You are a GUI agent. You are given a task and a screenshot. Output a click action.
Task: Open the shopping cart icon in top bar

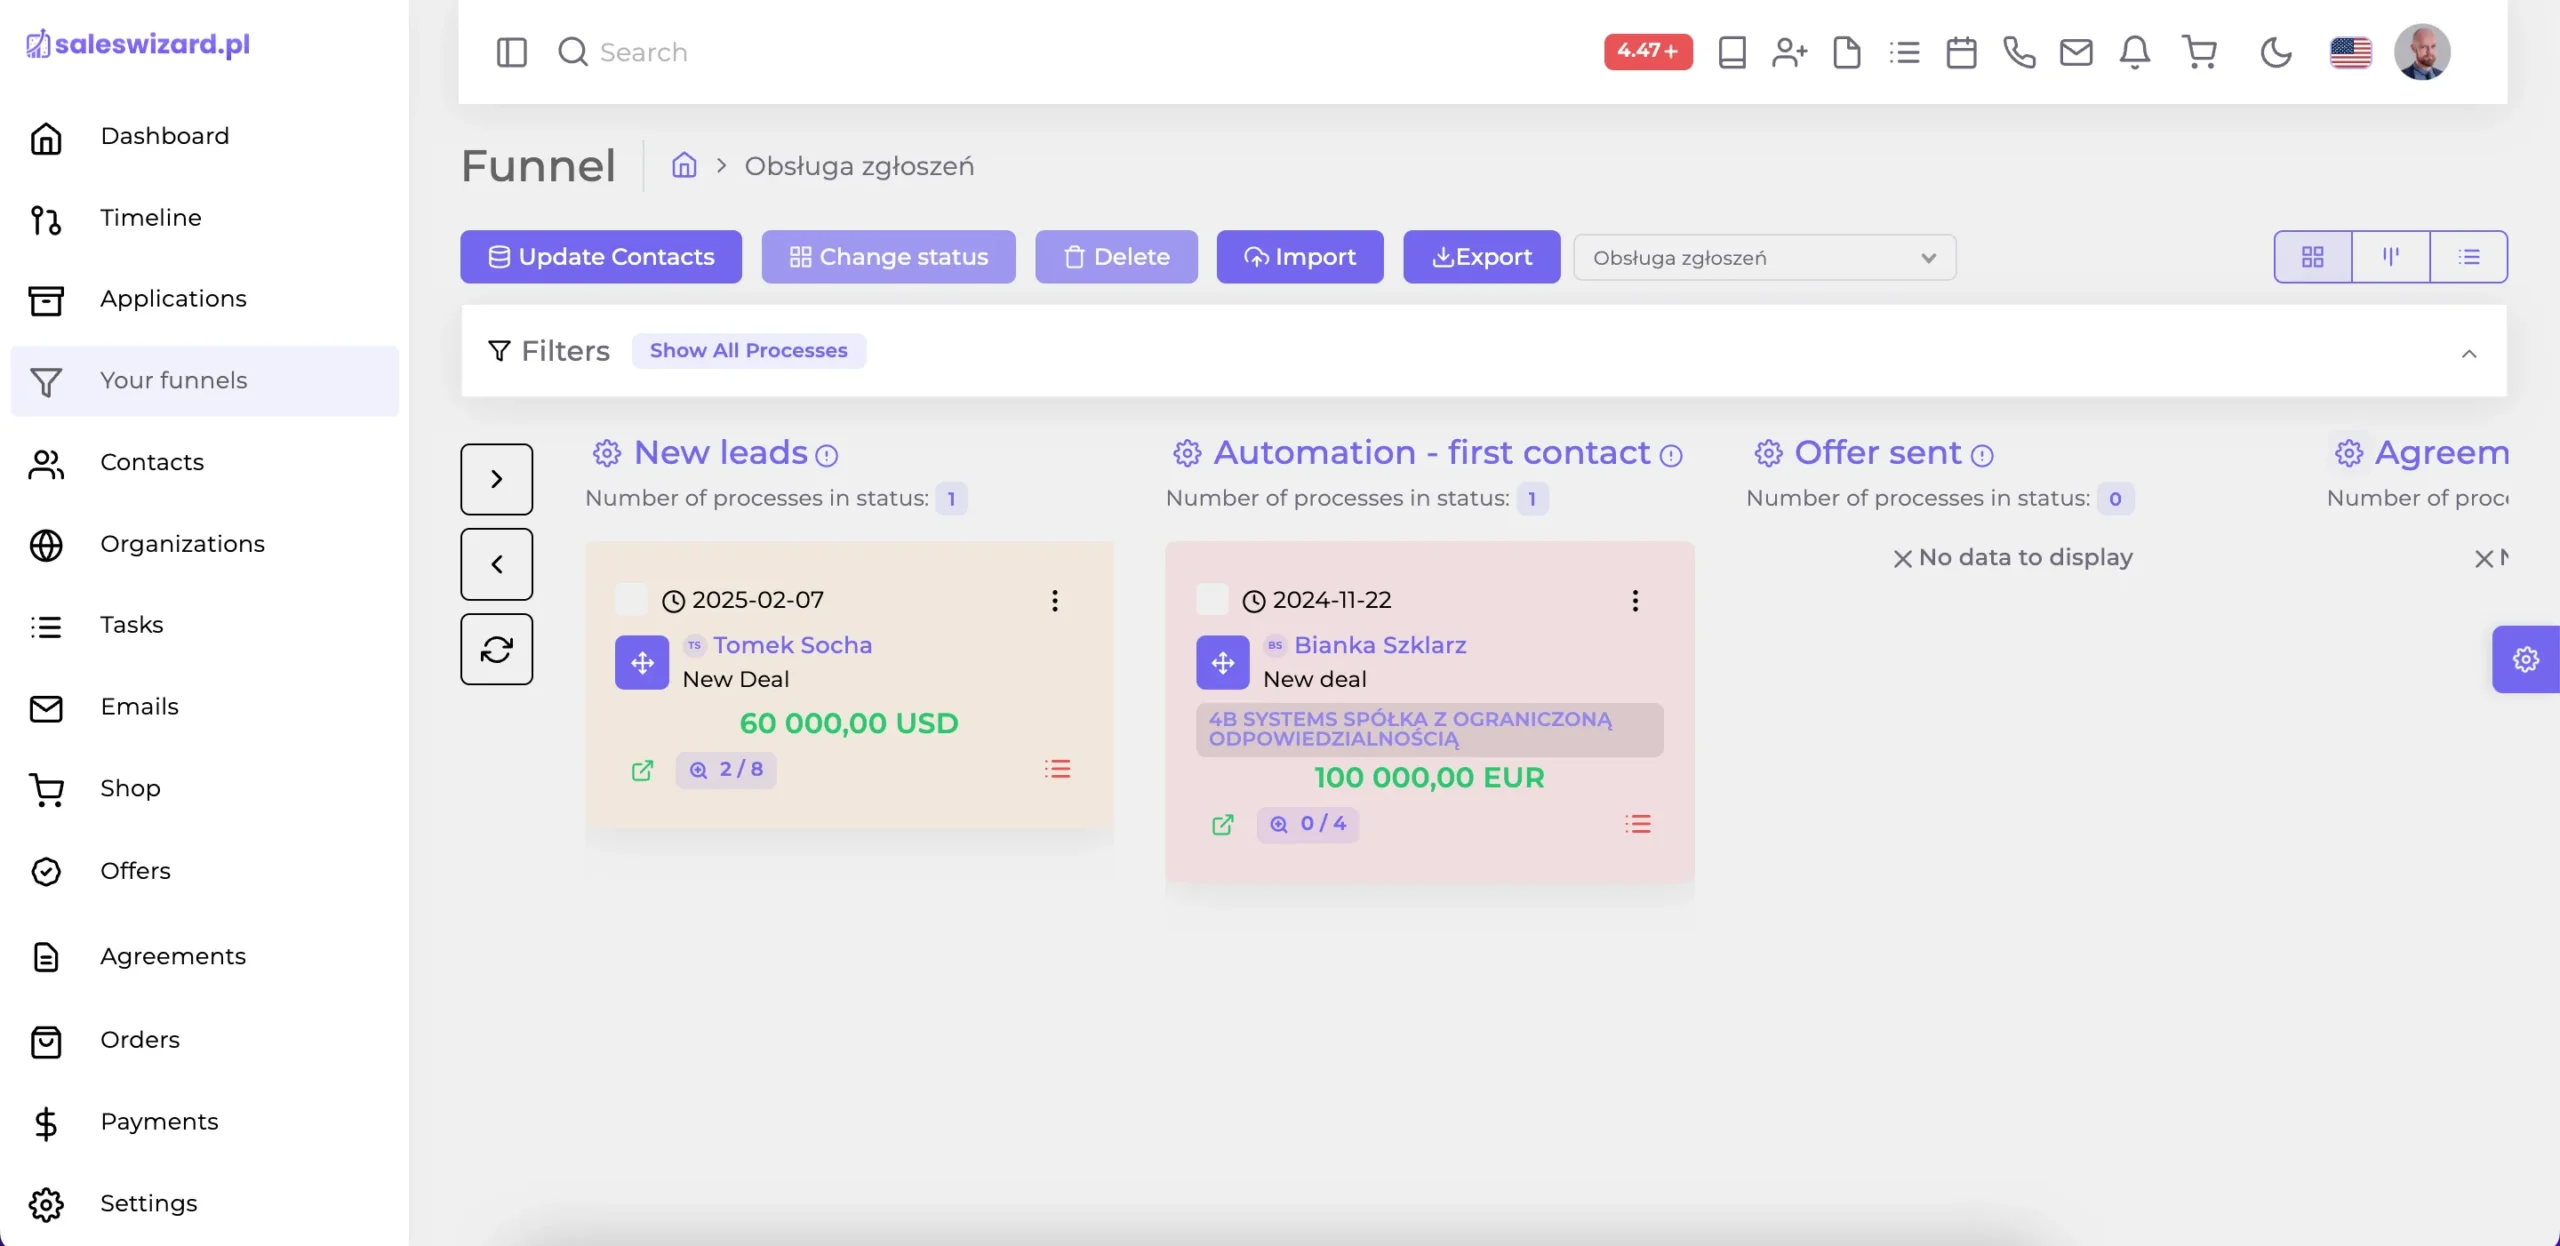click(x=2199, y=52)
